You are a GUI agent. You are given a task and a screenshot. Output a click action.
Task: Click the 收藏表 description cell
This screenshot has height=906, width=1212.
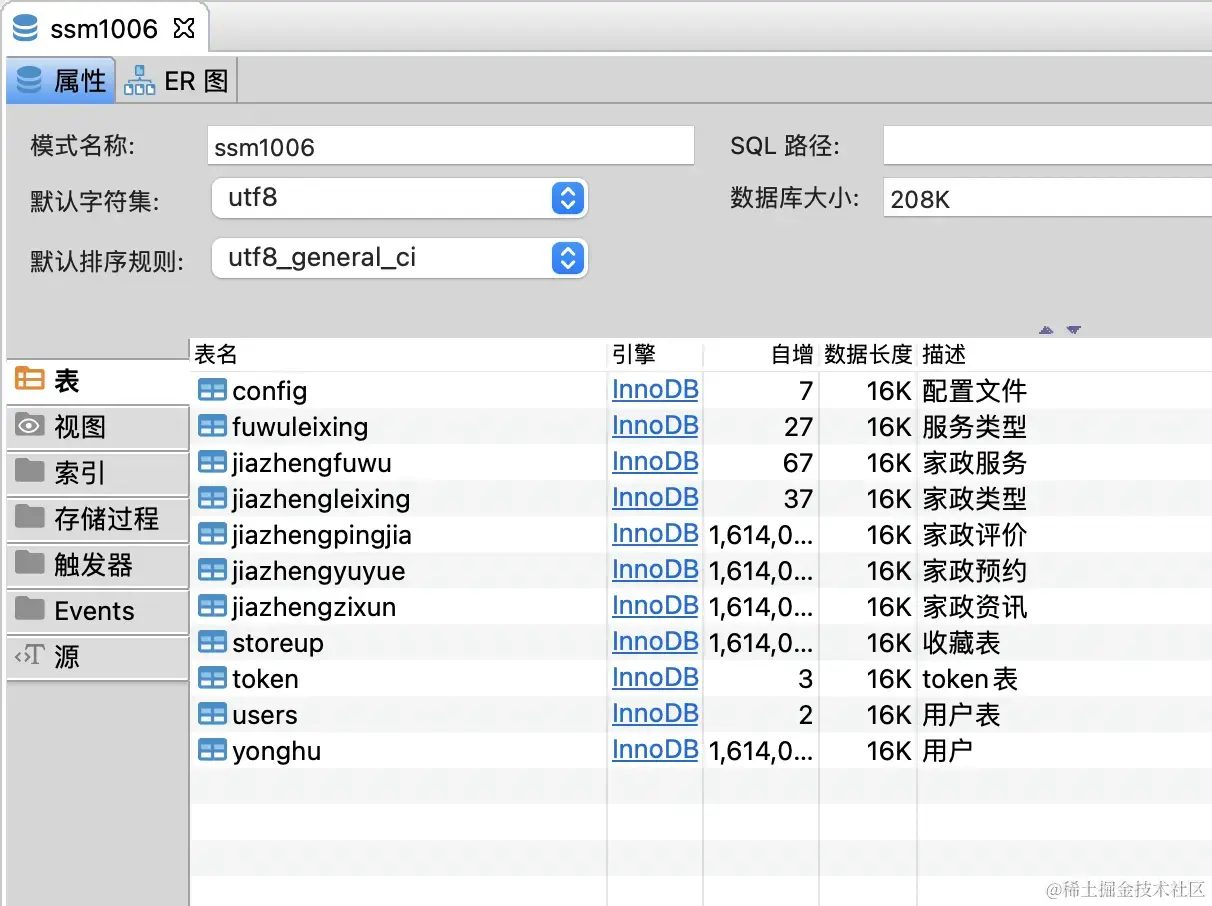[x=961, y=643]
